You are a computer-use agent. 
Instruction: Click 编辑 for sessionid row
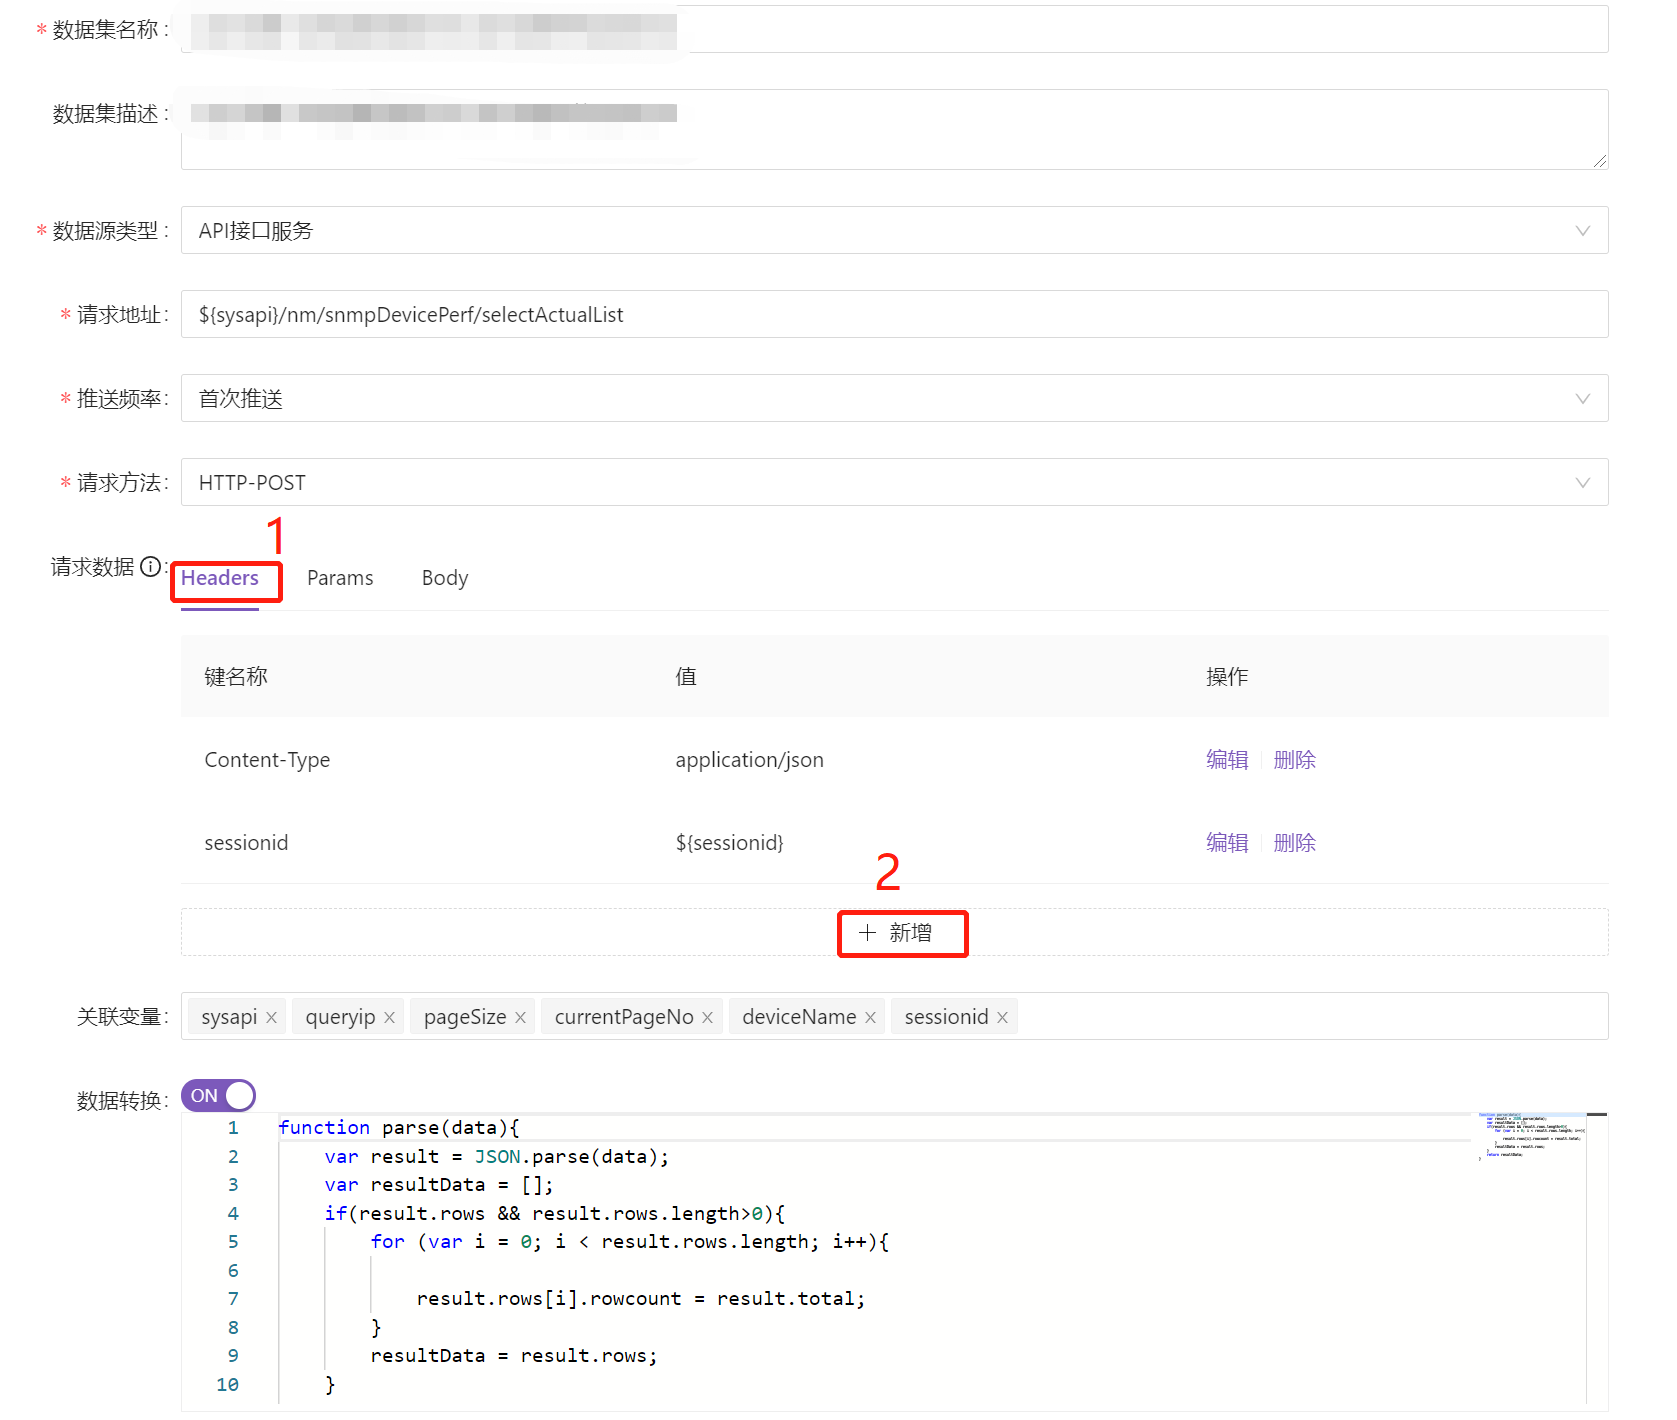[x=1227, y=843]
